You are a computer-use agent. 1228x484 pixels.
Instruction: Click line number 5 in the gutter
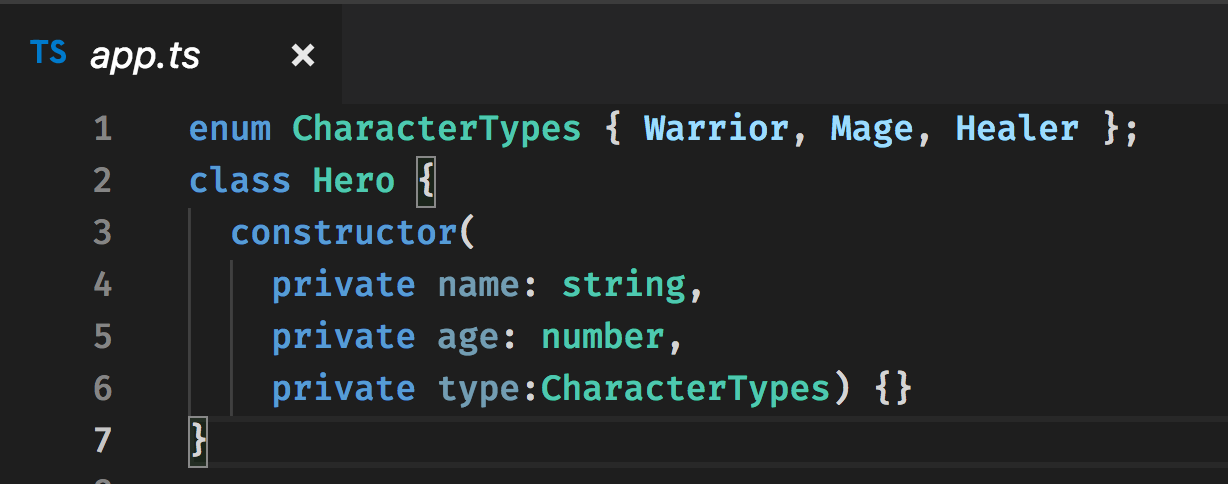102,337
